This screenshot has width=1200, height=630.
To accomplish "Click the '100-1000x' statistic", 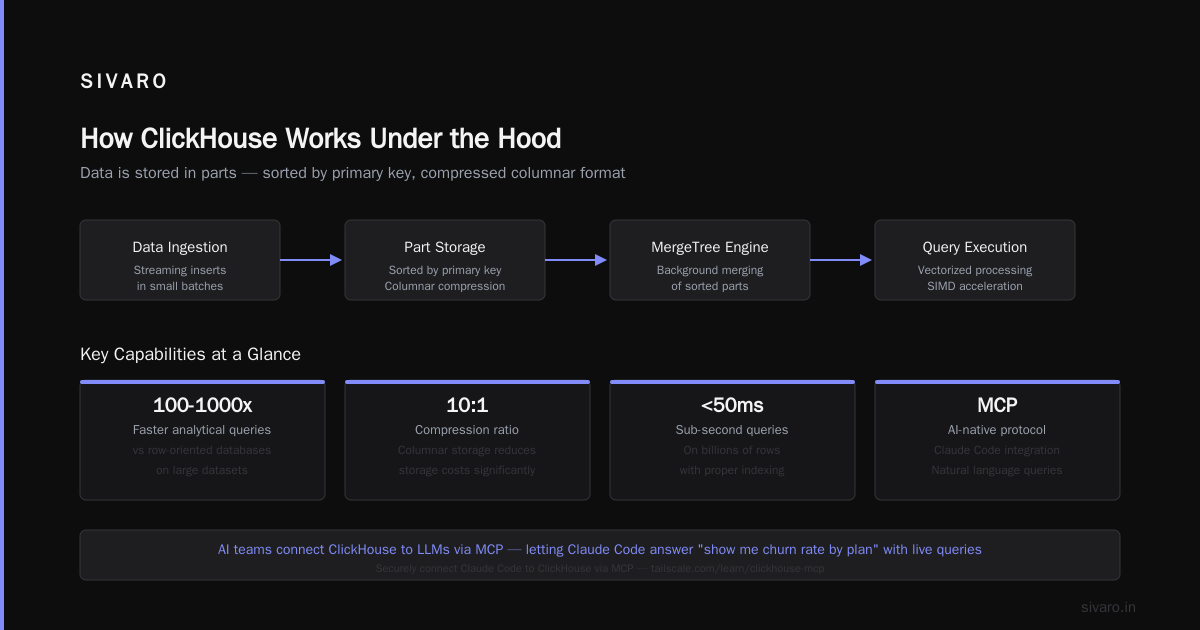I will 202,405.
